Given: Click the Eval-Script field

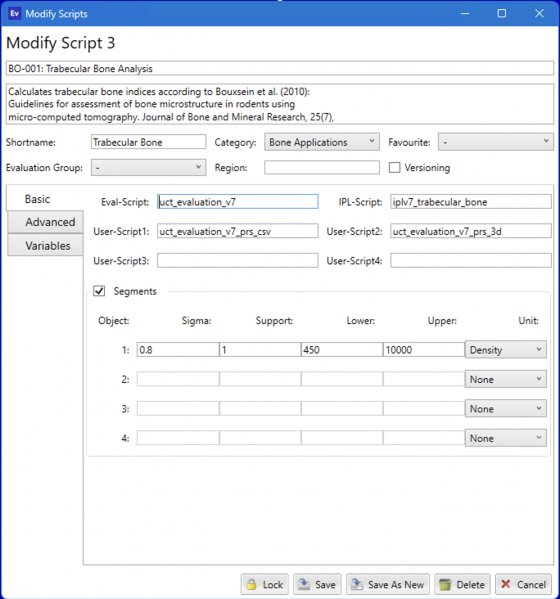Looking at the screenshot, I should (x=237, y=202).
